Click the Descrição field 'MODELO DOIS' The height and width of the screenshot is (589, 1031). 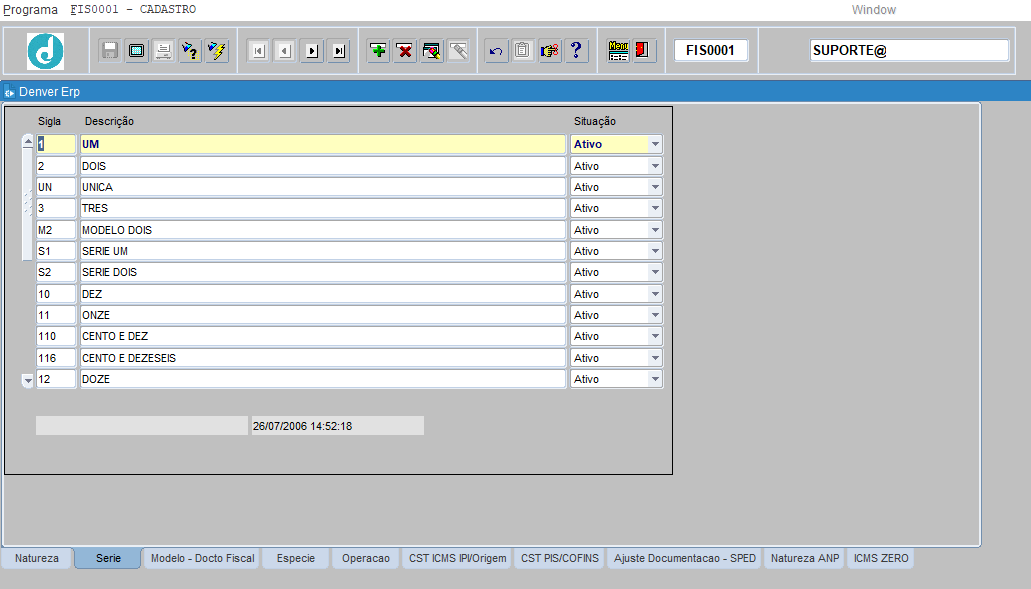click(x=323, y=230)
